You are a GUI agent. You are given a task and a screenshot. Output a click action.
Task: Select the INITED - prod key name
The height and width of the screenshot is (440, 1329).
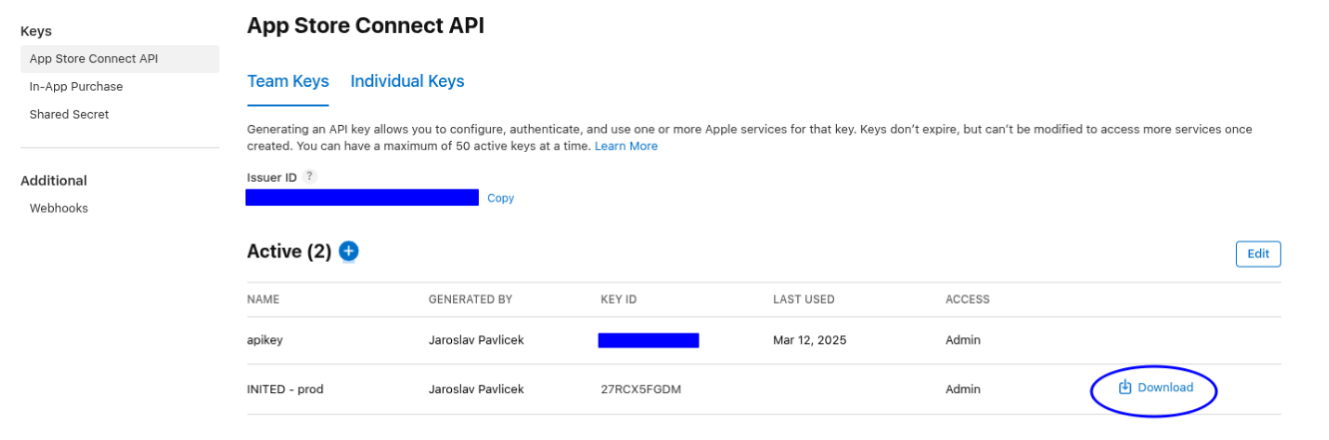click(285, 389)
